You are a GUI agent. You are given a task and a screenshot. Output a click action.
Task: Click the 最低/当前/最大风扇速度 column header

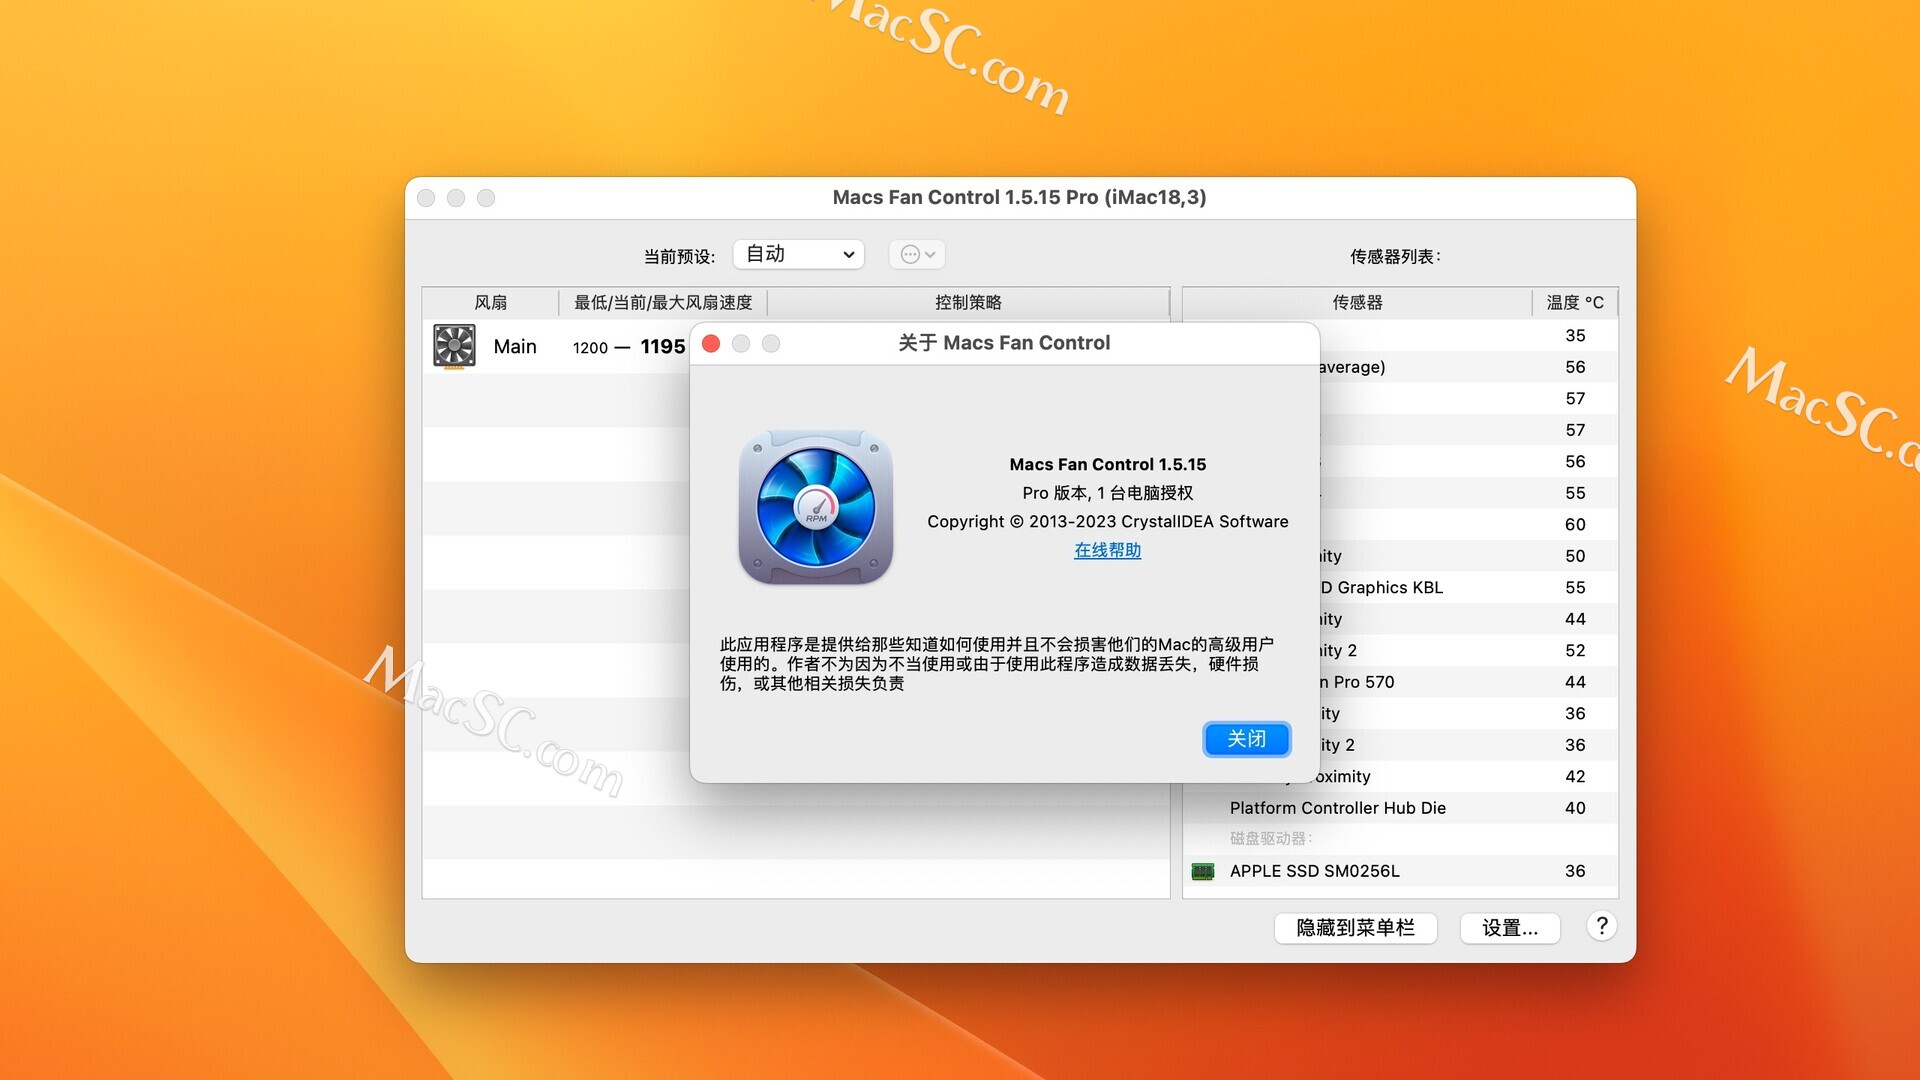(x=663, y=302)
